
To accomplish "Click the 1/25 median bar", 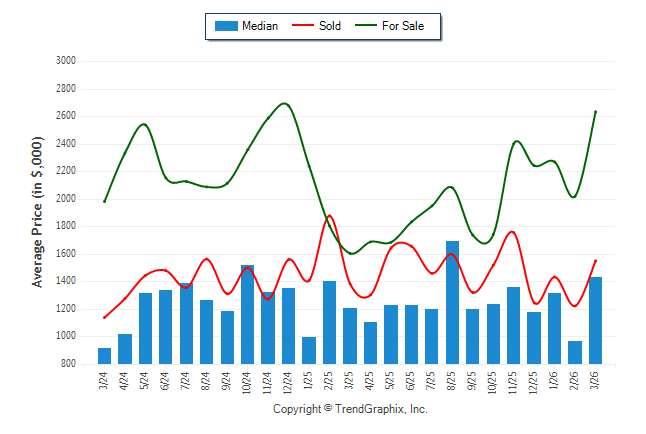I will (x=309, y=350).
